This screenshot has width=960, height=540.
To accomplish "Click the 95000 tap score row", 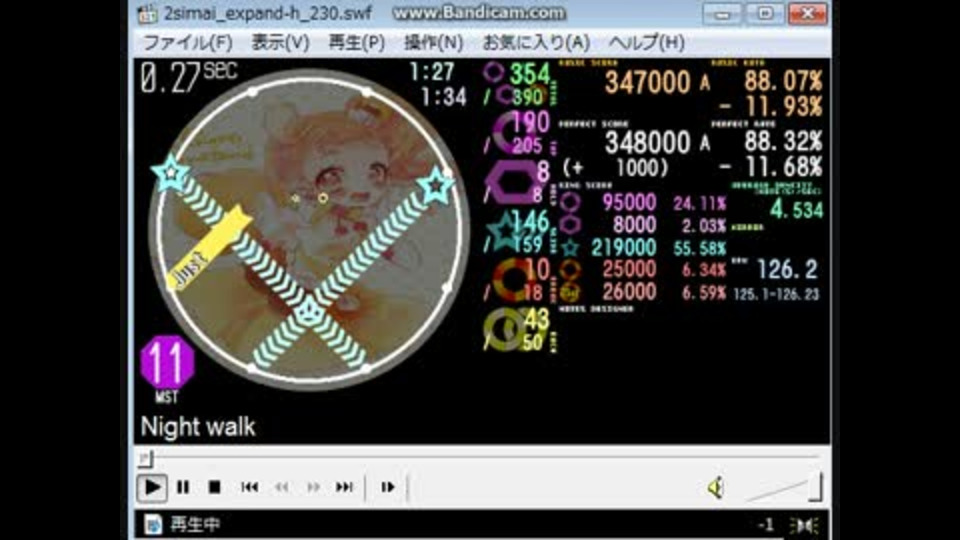I will pyautogui.click(x=643, y=202).
